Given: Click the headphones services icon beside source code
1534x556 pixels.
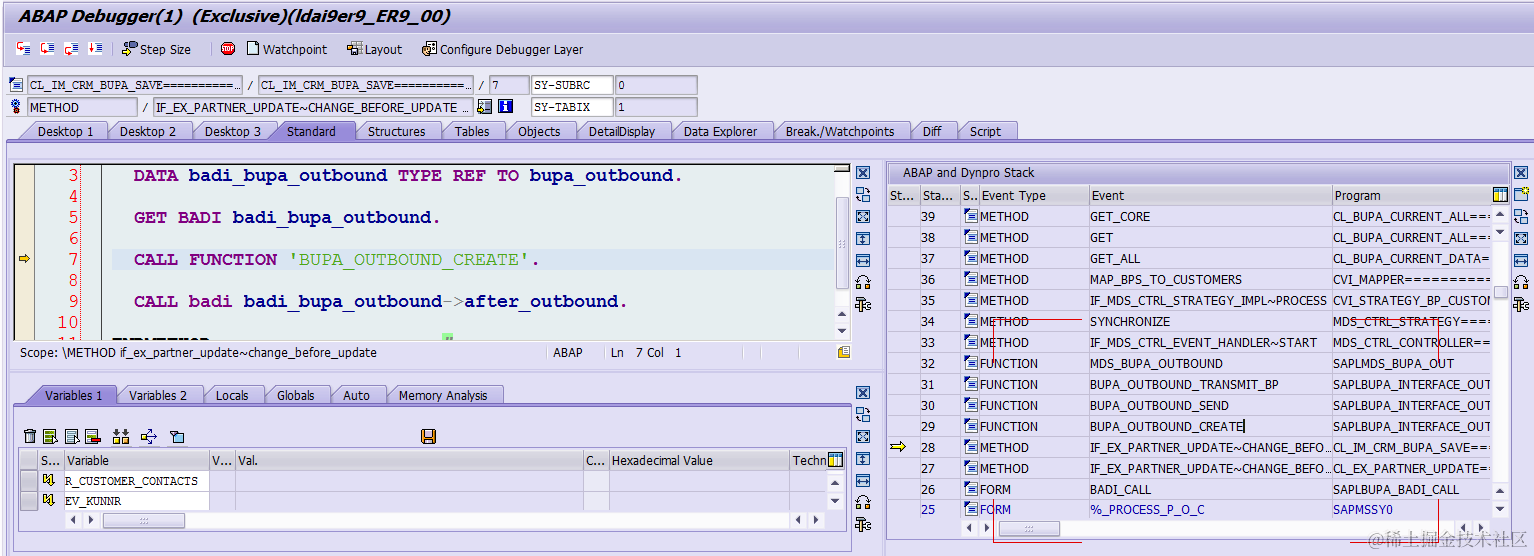Looking at the screenshot, I should click(863, 283).
